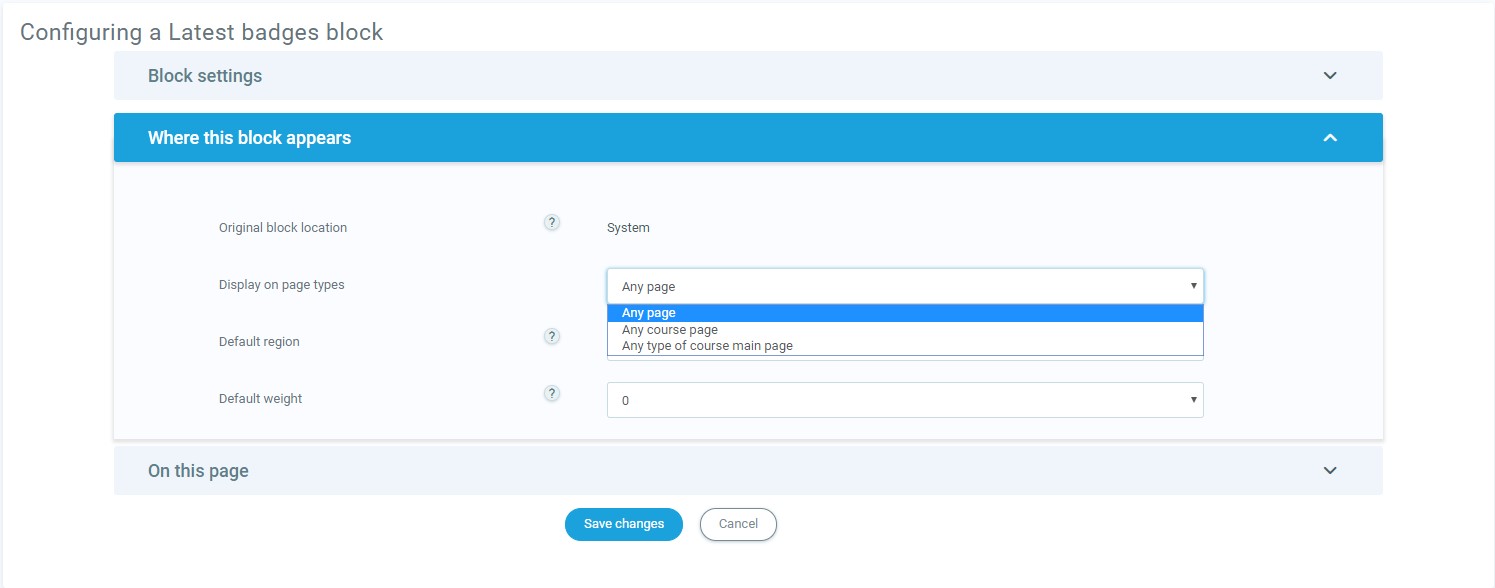This screenshot has height=588, width=1495.
Task: Collapse section with the up chevron icon
Action: point(1329,138)
